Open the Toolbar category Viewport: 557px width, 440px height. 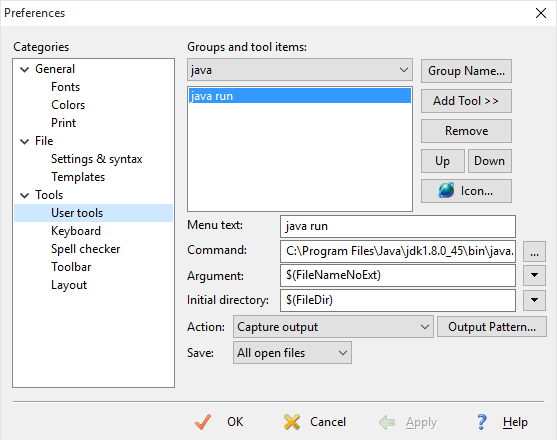[x=71, y=267]
